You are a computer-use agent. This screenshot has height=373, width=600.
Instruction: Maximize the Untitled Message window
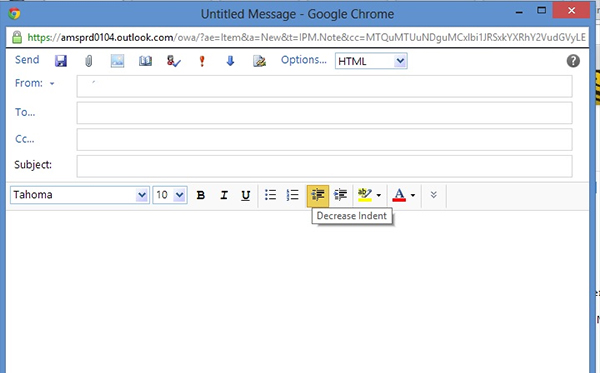pos(541,11)
